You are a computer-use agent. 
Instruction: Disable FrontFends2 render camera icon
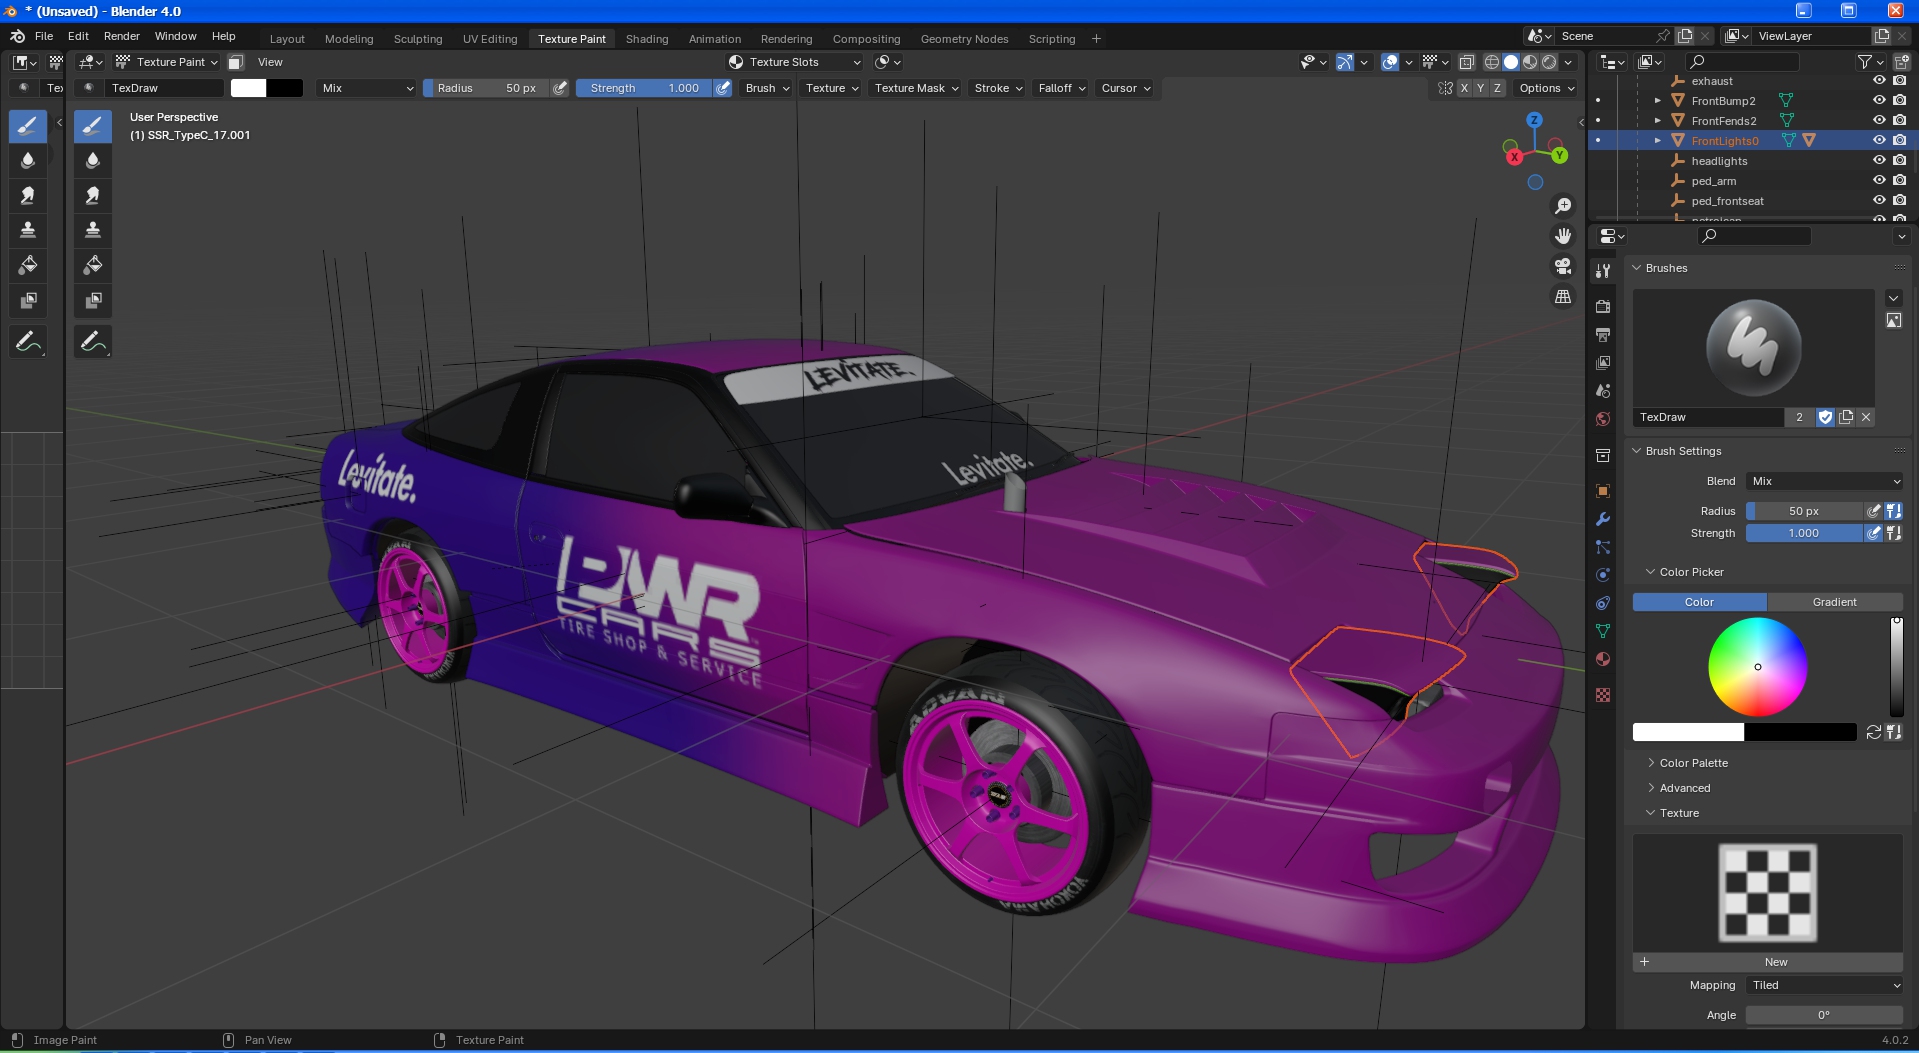click(1899, 121)
